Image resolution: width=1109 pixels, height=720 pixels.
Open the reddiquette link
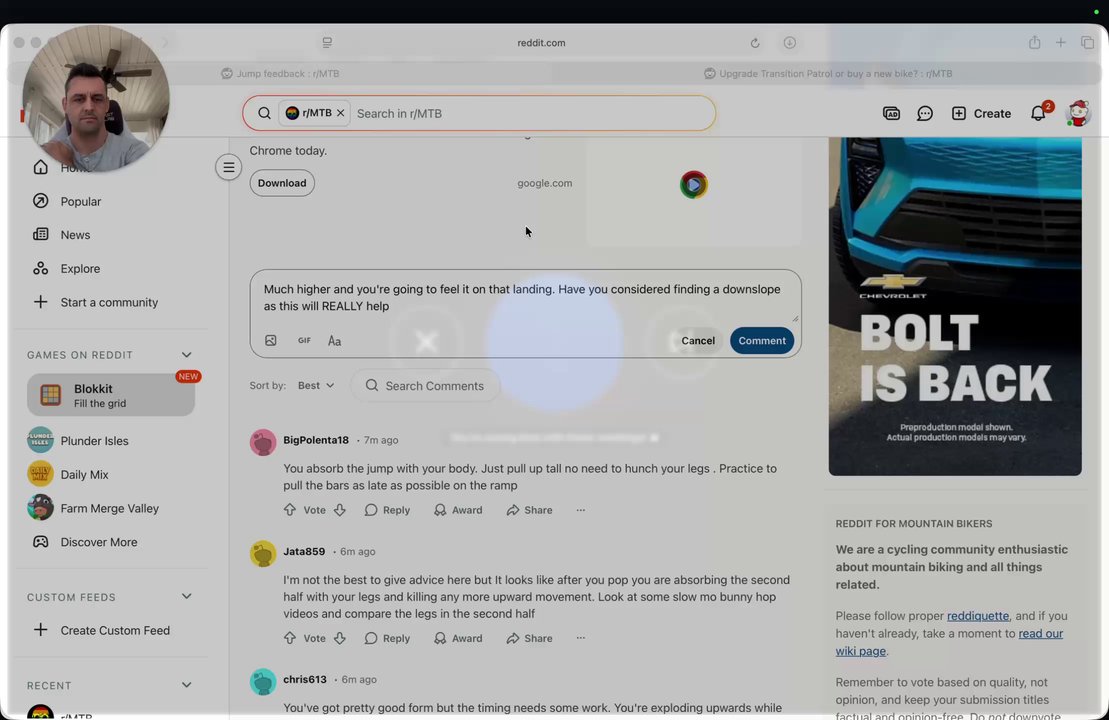pos(977,616)
